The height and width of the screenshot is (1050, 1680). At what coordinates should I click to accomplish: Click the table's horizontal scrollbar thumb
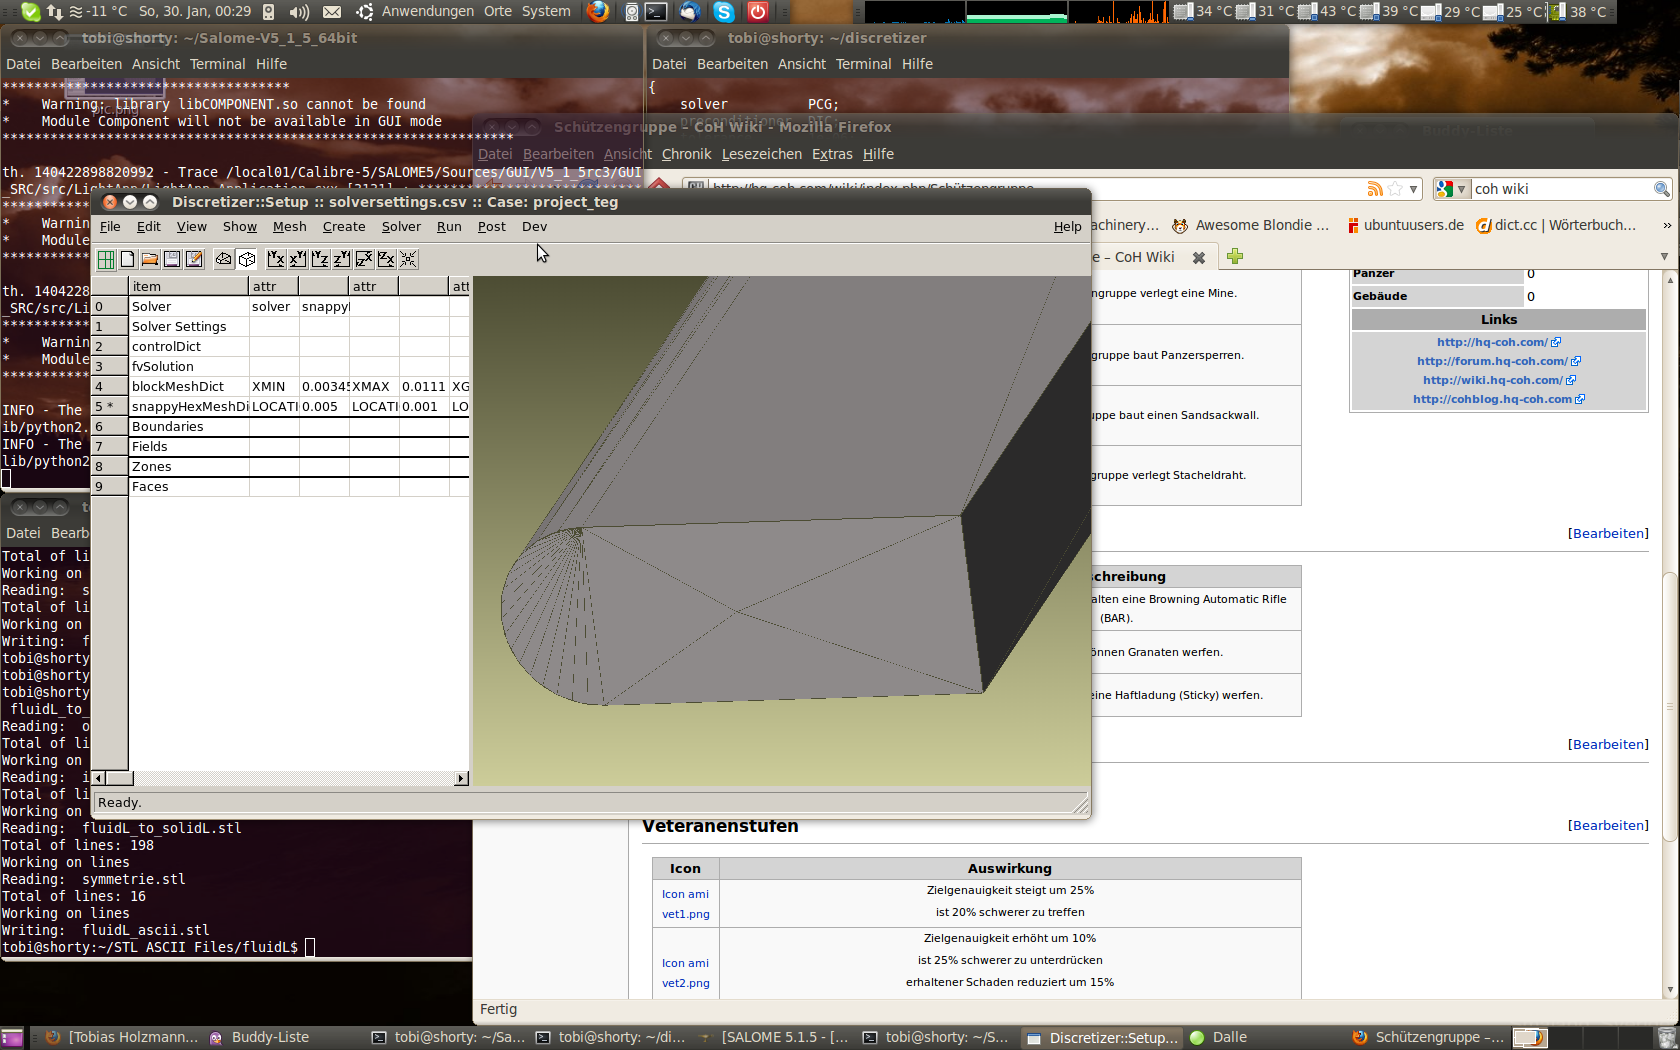coord(119,778)
